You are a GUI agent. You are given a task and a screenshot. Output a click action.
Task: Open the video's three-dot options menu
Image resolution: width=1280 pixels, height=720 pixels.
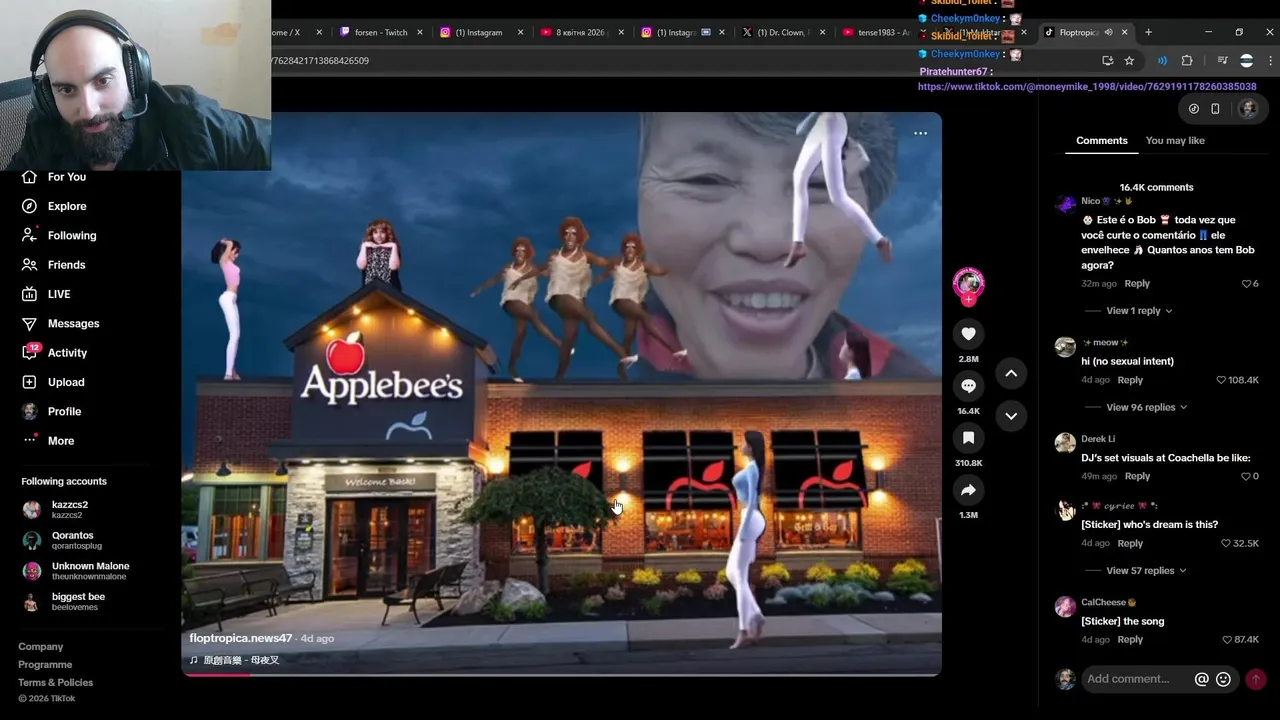[920, 133]
